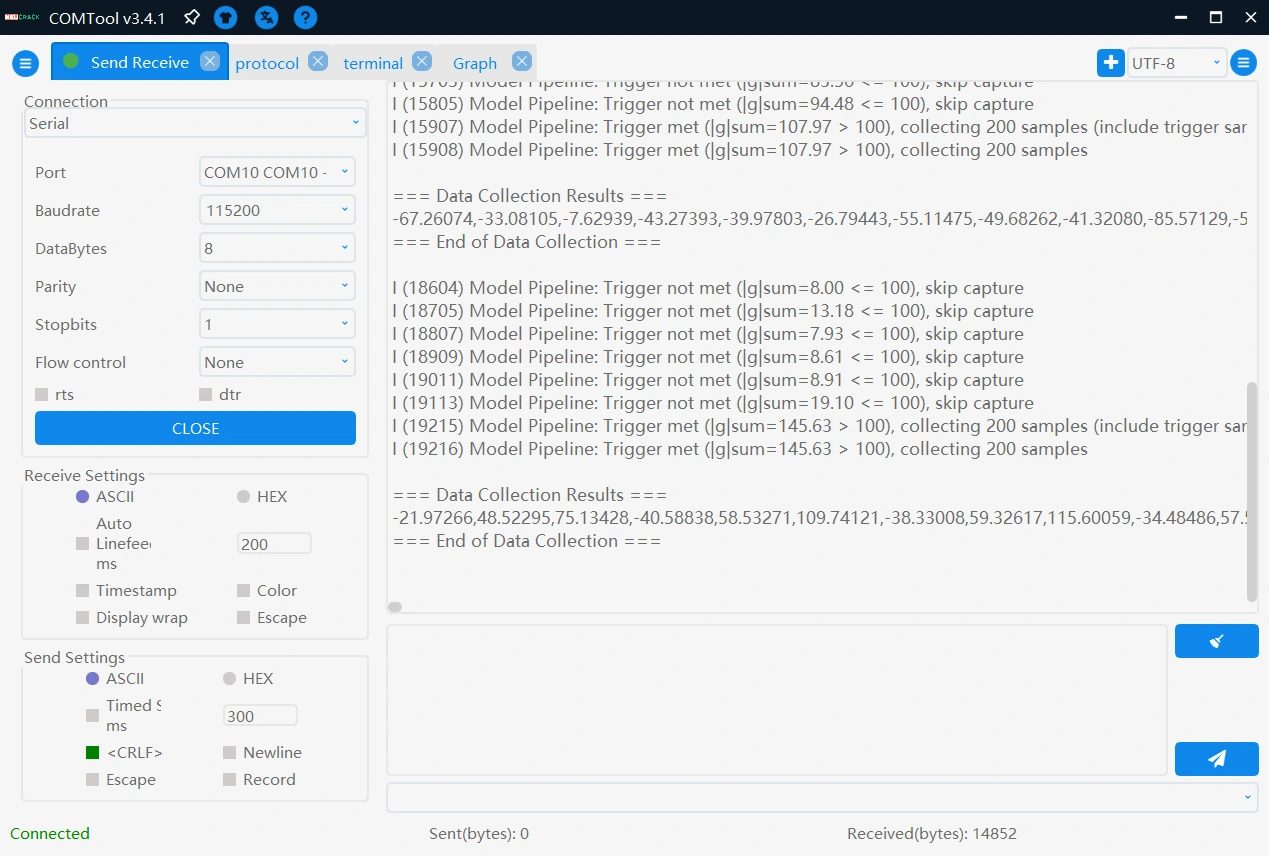Click the language translate icon
This screenshot has width=1269, height=856.
266,17
